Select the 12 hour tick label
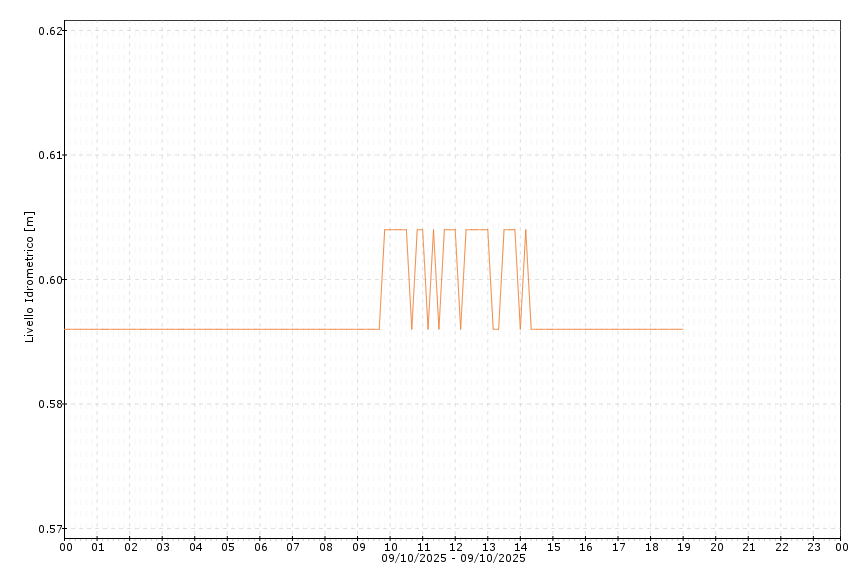The image size is (860, 573). [x=456, y=547]
